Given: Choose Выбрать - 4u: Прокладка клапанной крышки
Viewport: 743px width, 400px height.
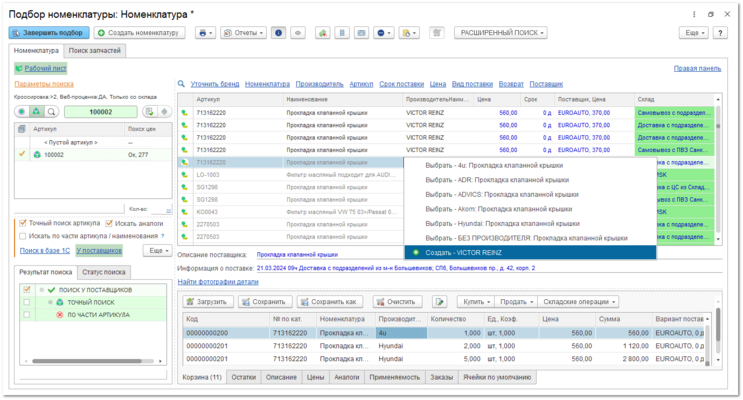Looking at the screenshot, I should pyautogui.click(x=530, y=165).
